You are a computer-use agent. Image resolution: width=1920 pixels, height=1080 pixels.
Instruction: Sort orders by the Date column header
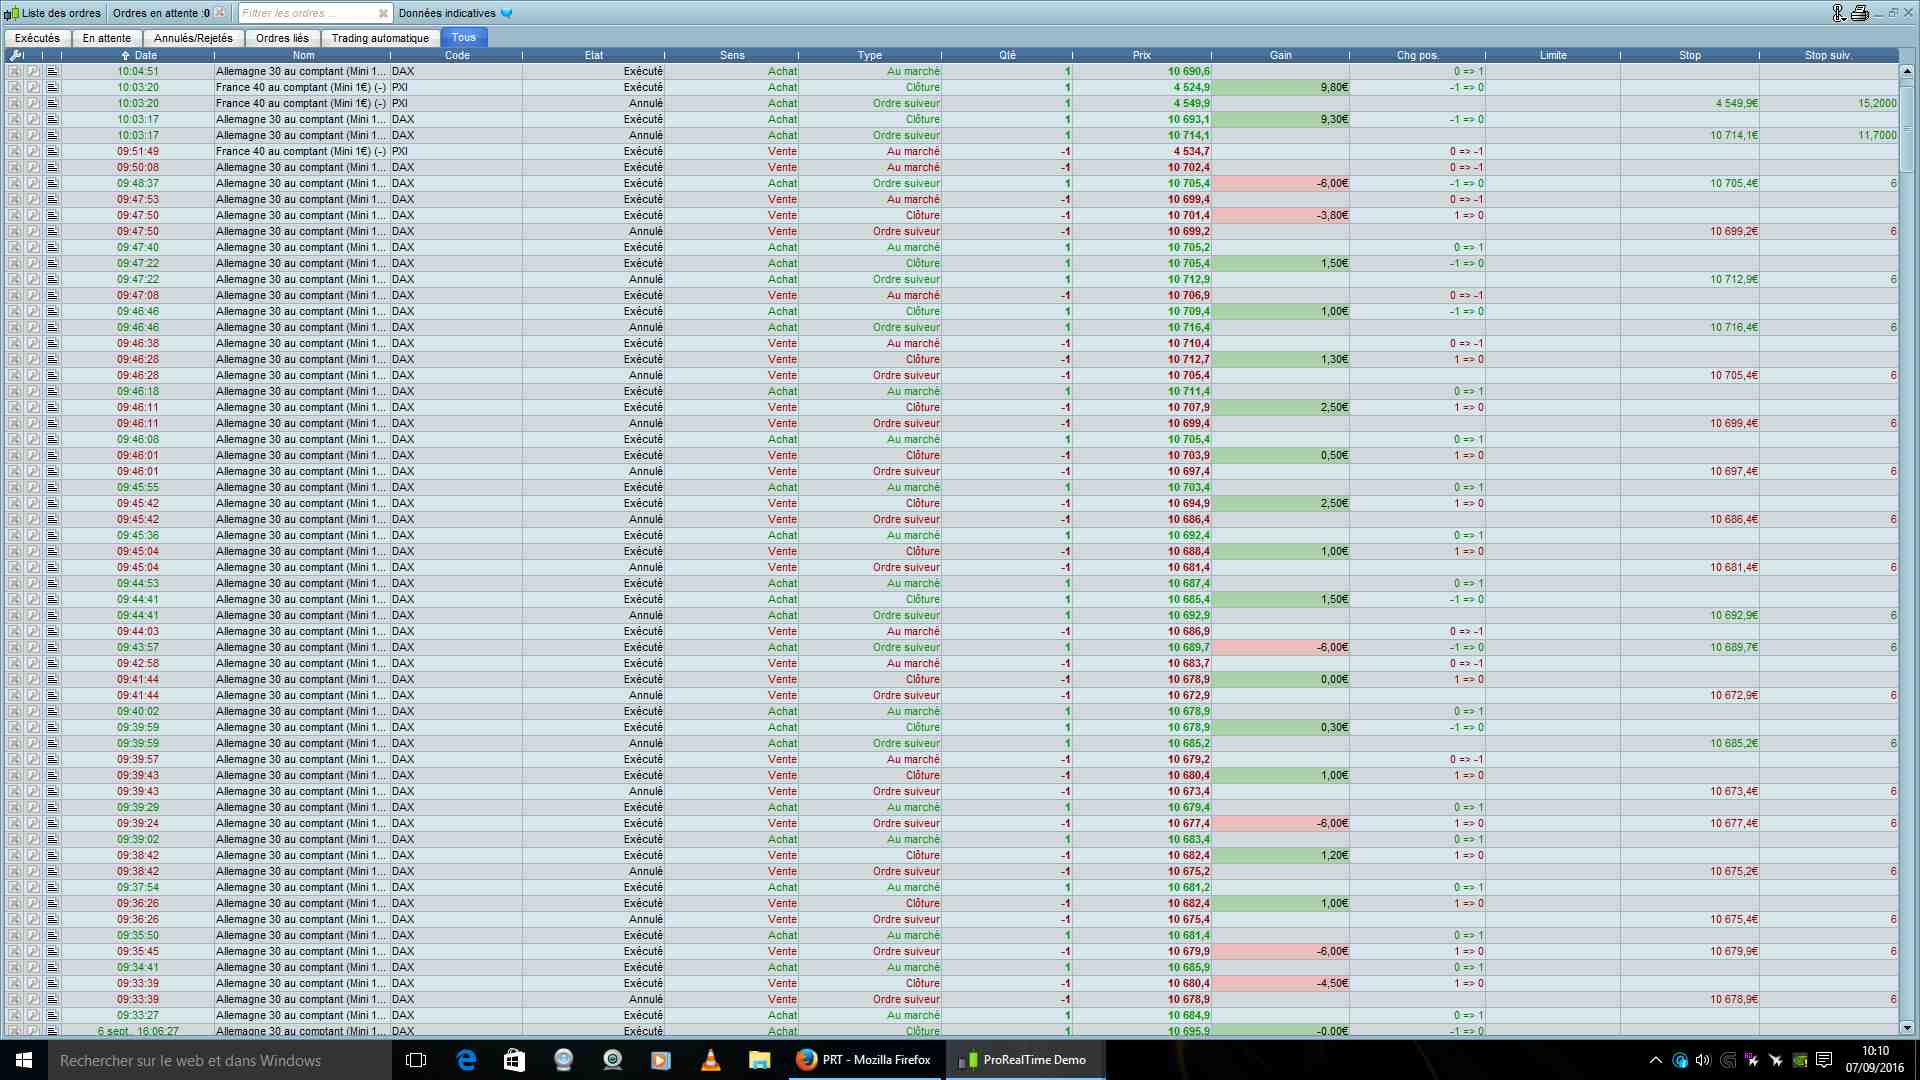pyautogui.click(x=145, y=55)
